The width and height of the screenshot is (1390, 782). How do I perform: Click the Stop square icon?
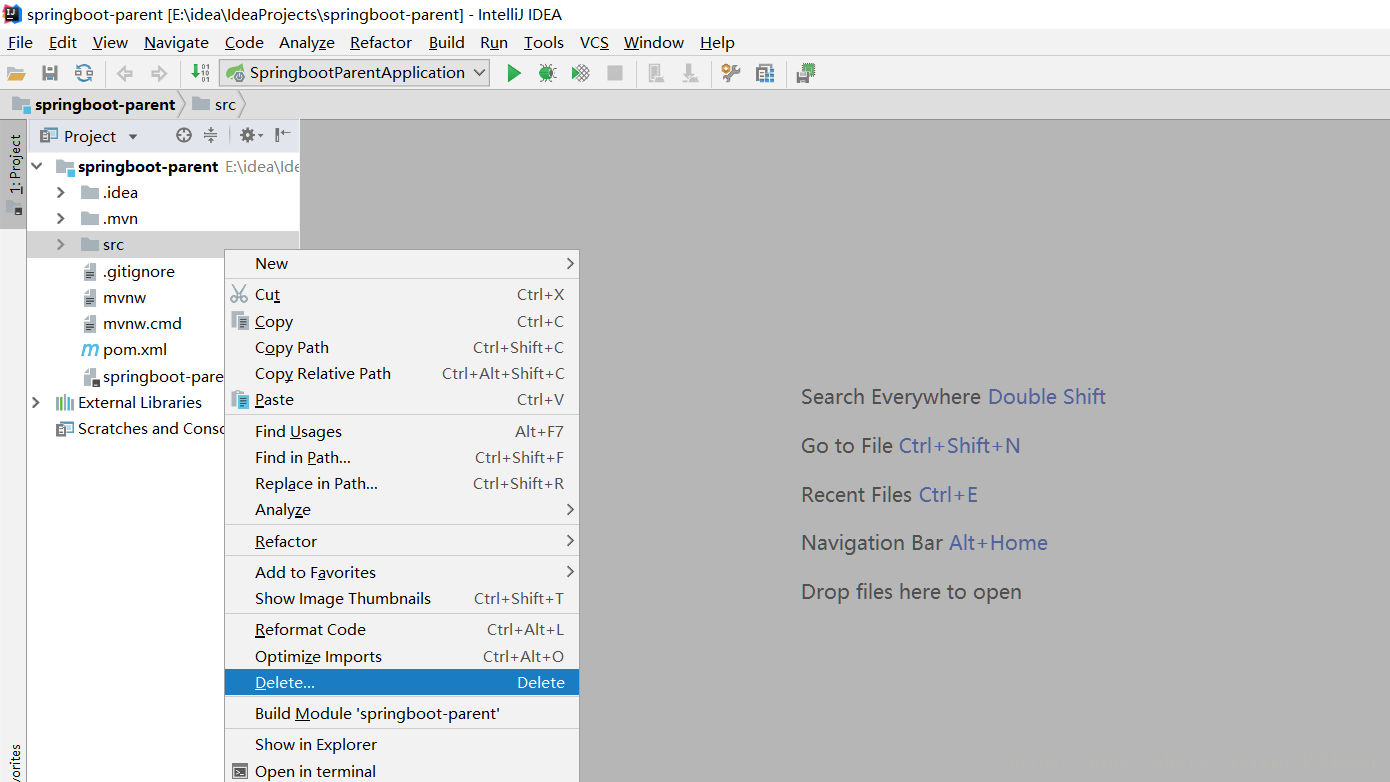(615, 73)
